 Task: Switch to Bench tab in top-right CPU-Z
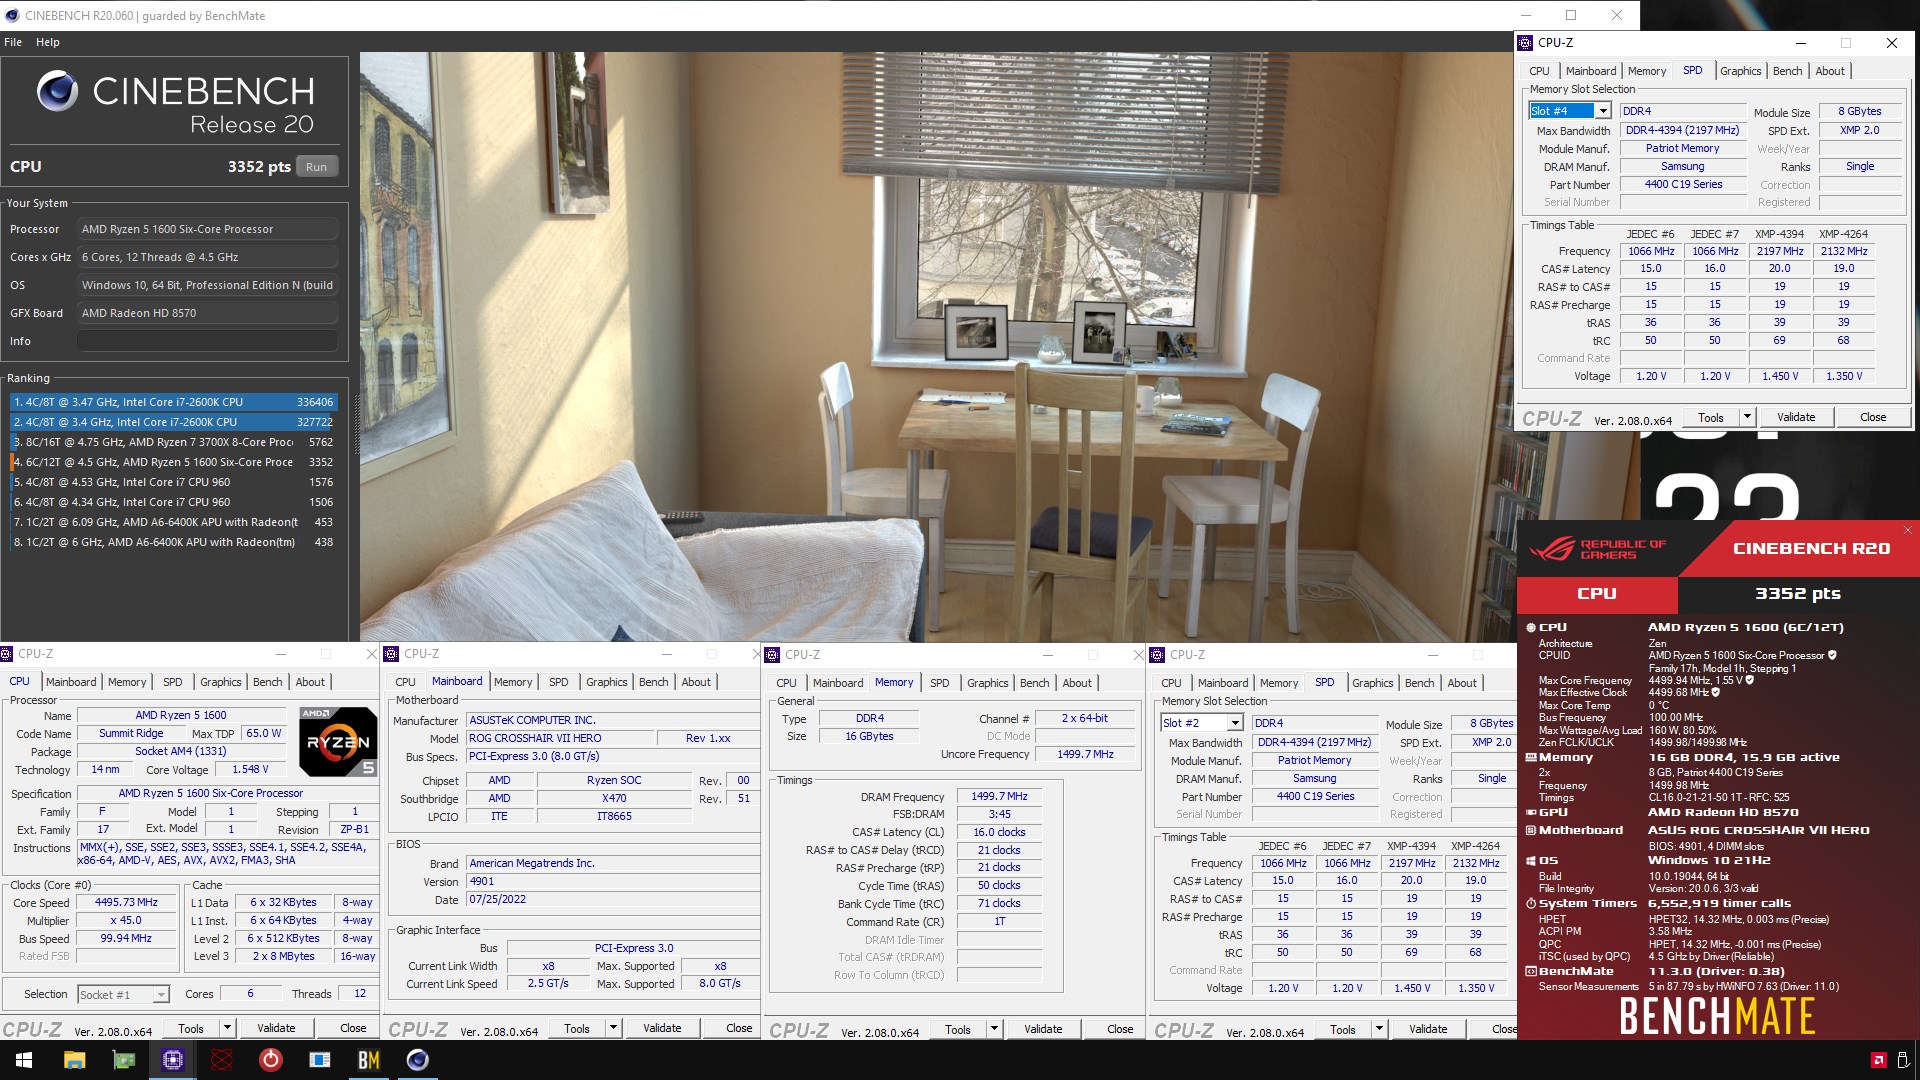pyautogui.click(x=1787, y=71)
